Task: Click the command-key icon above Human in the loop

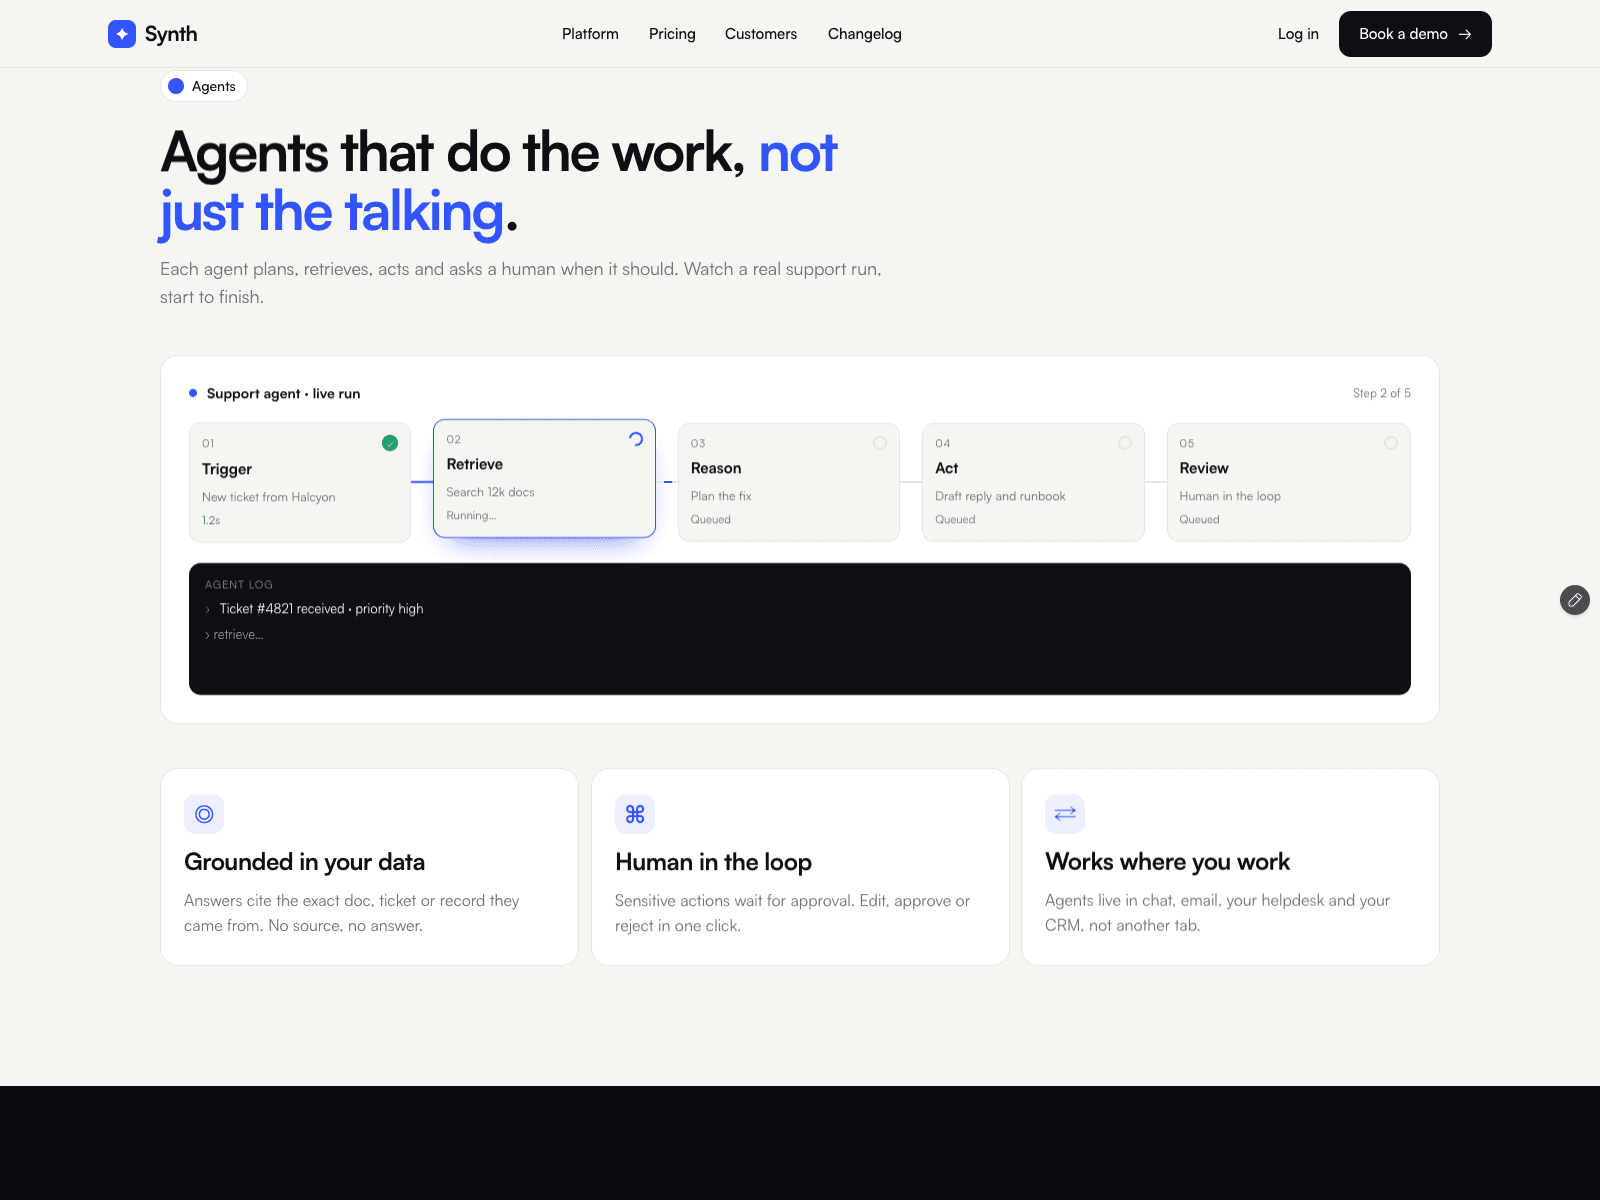Action: point(635,814)
